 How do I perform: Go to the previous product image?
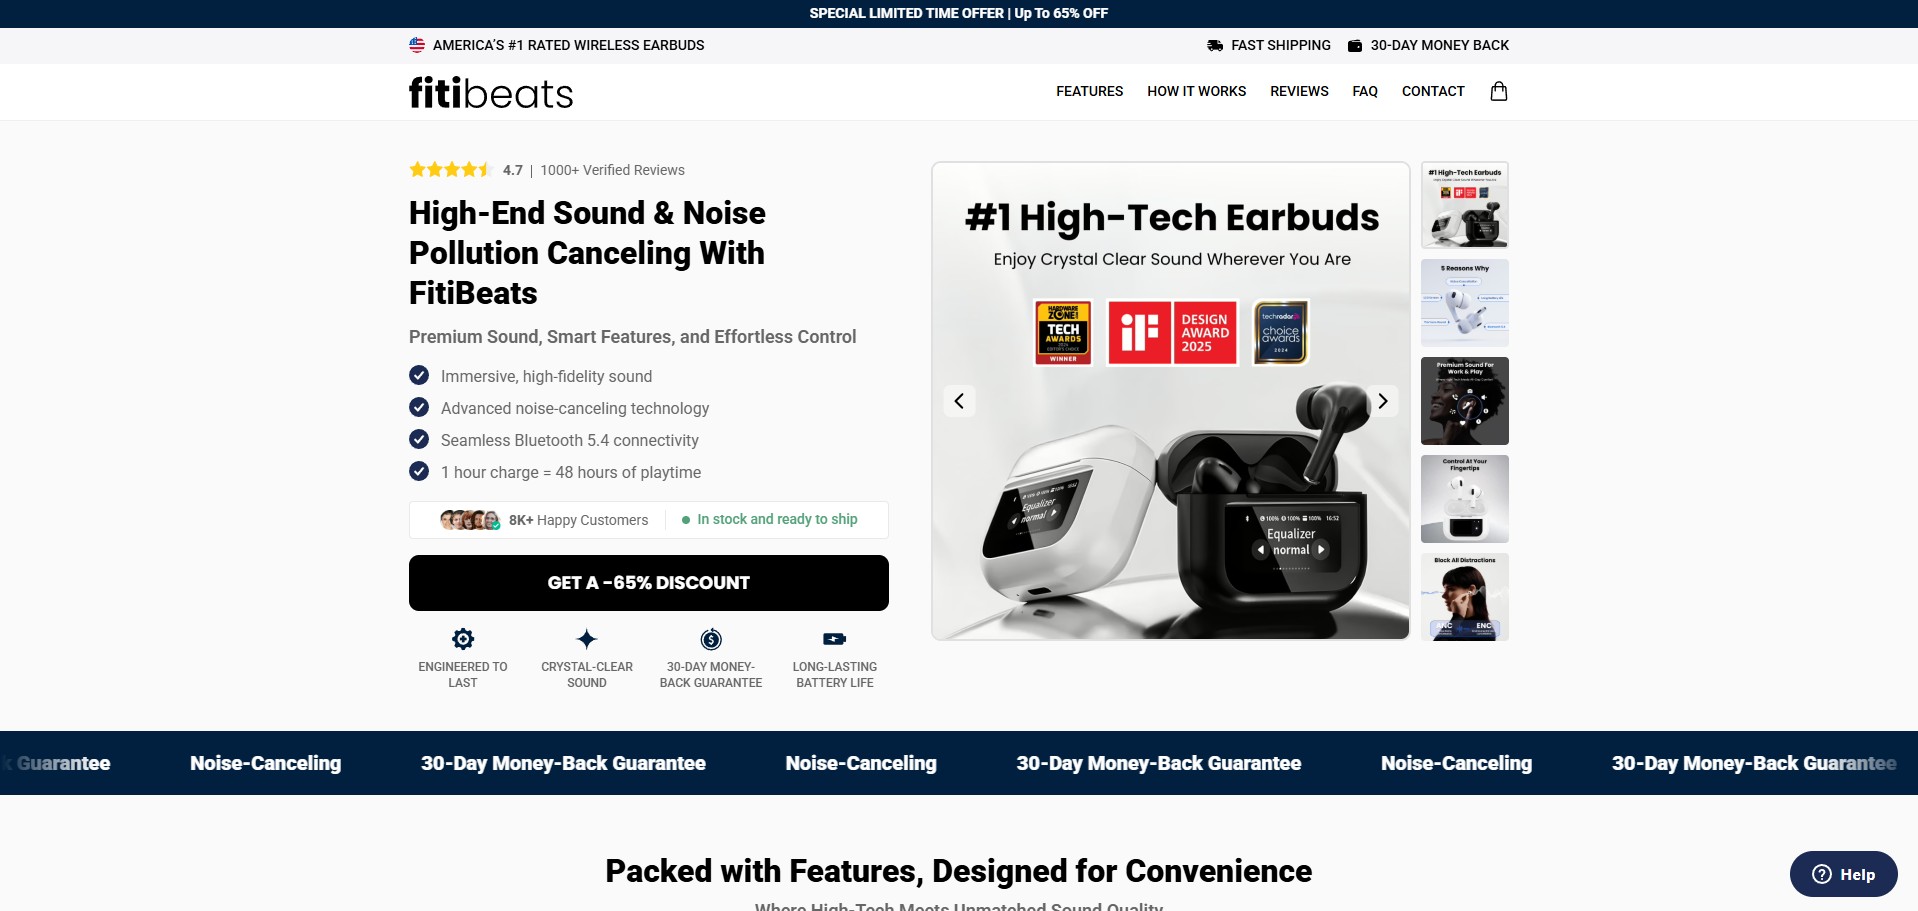959,401
